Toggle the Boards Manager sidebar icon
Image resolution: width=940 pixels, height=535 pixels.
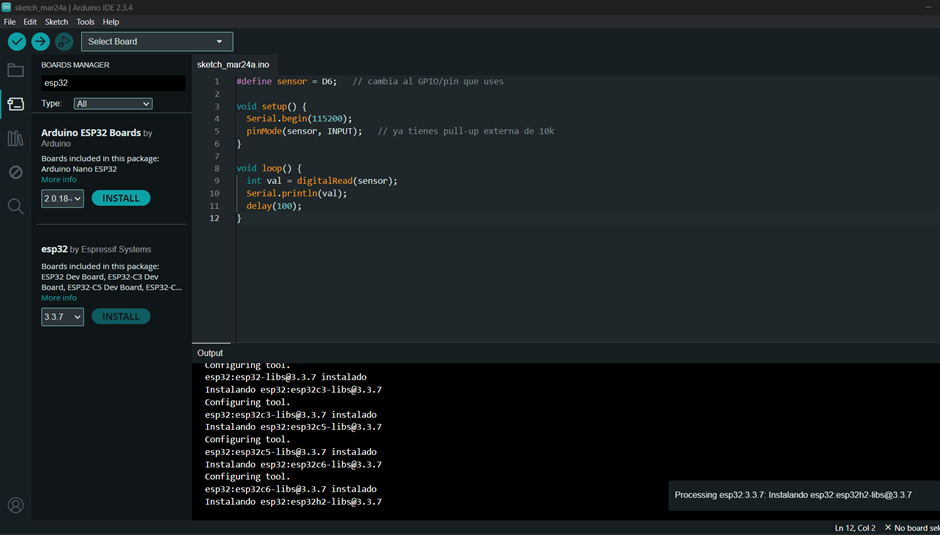point(16,104)
